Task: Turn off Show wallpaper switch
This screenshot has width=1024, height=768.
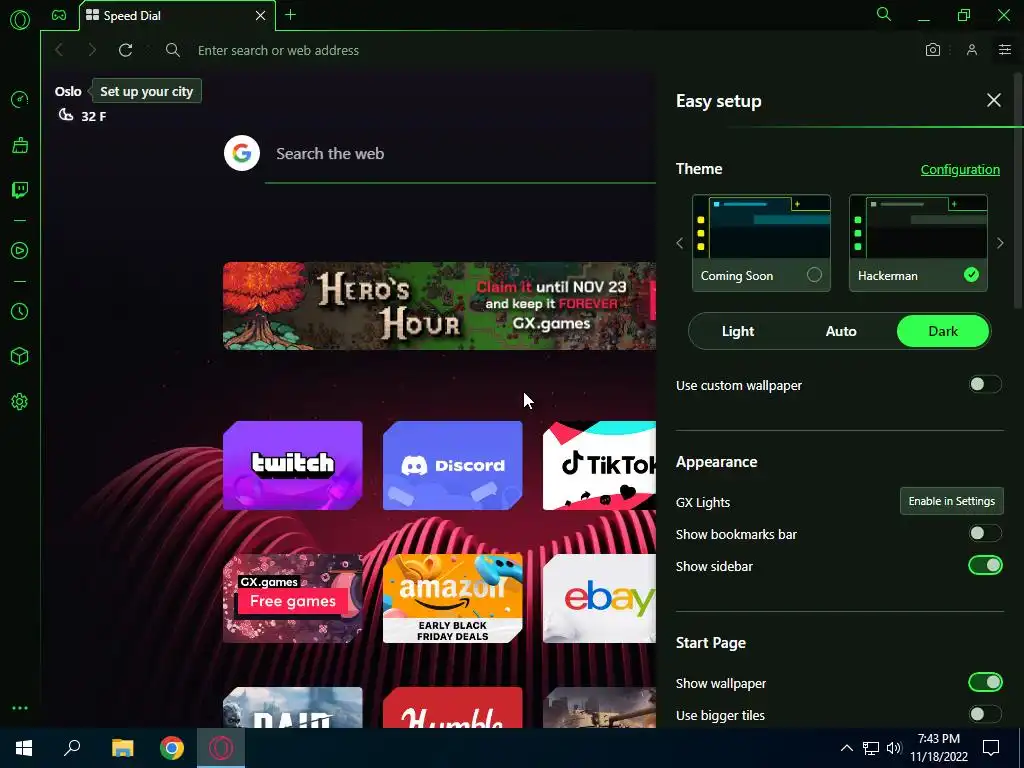Action: tap(985, 682)
